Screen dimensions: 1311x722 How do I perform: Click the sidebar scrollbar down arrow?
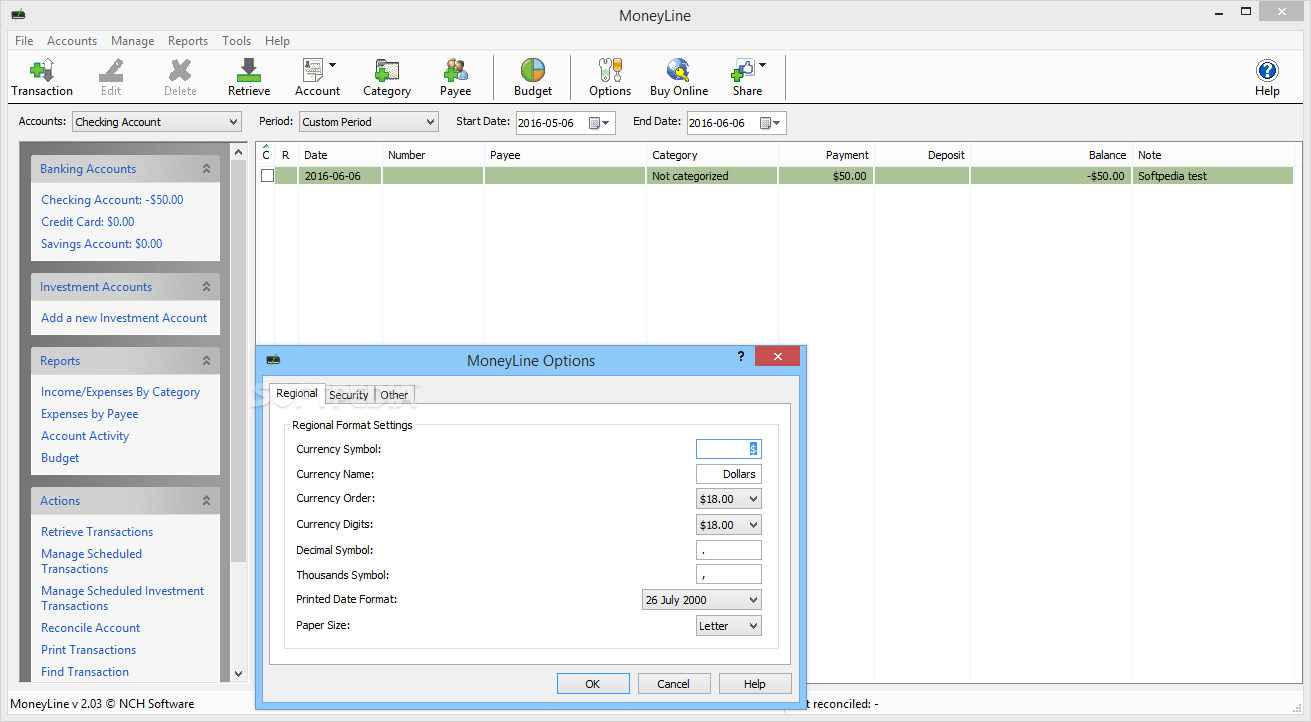coord(238,674)
